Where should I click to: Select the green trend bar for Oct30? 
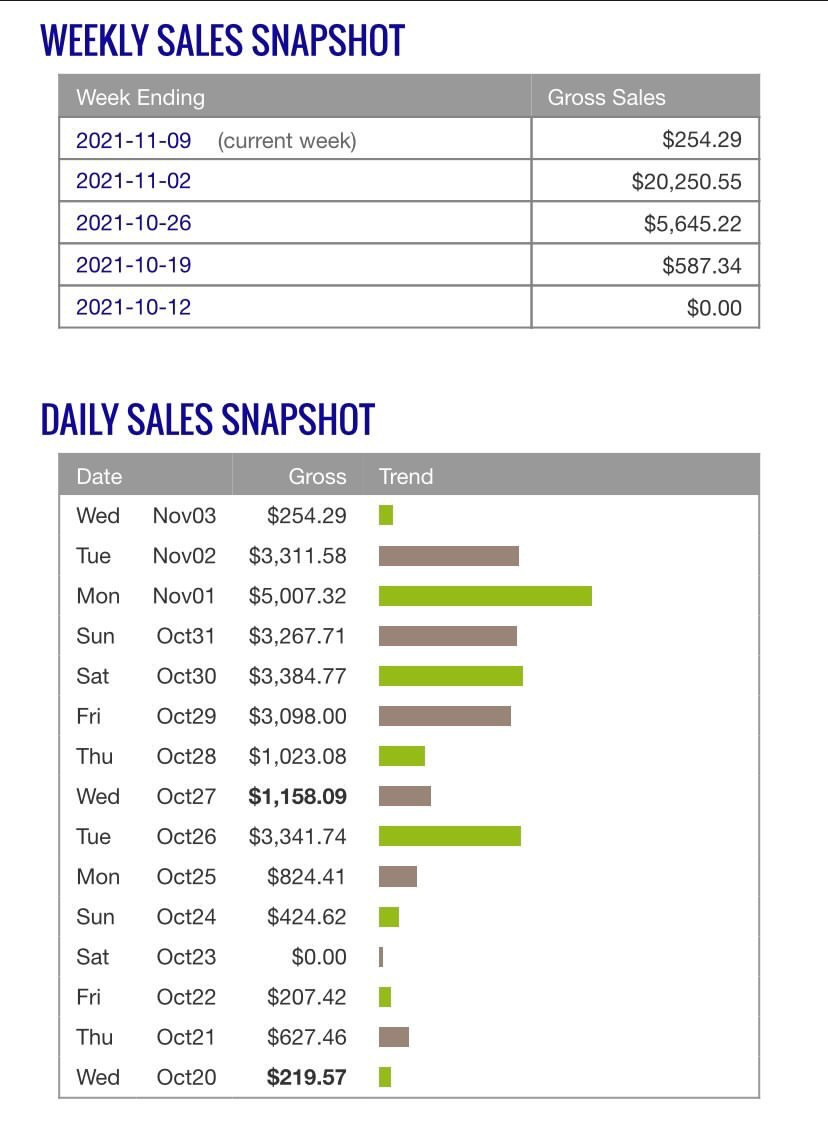[x=451, y=676]
